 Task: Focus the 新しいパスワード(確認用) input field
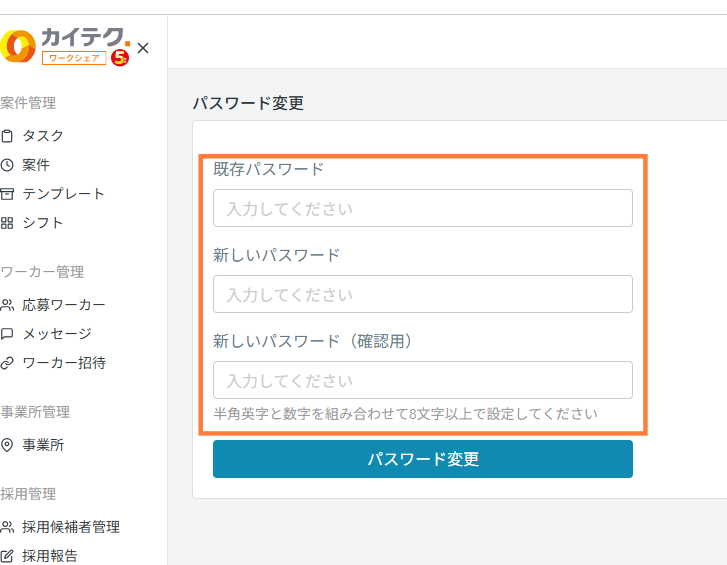coord(423,380)
